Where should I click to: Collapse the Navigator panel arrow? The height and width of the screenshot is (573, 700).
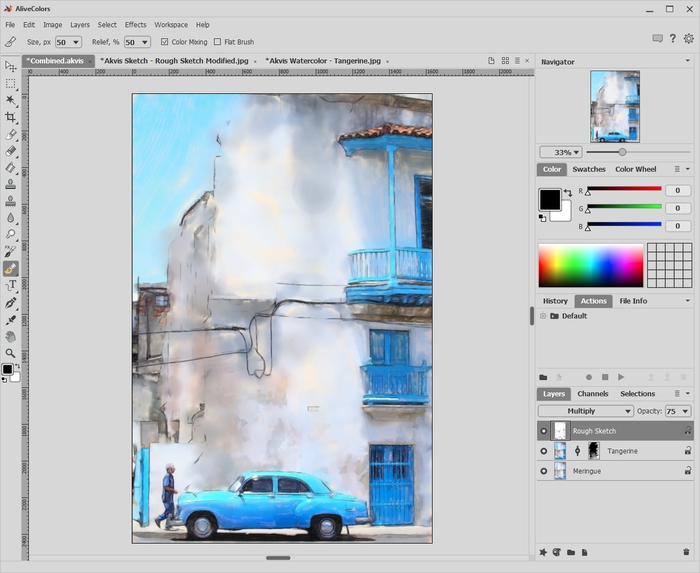688,61
